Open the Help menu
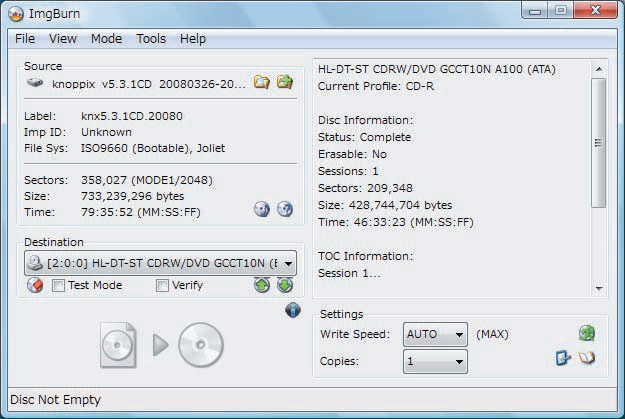Screen dimensions: 625x419 [x=193, y=39]
